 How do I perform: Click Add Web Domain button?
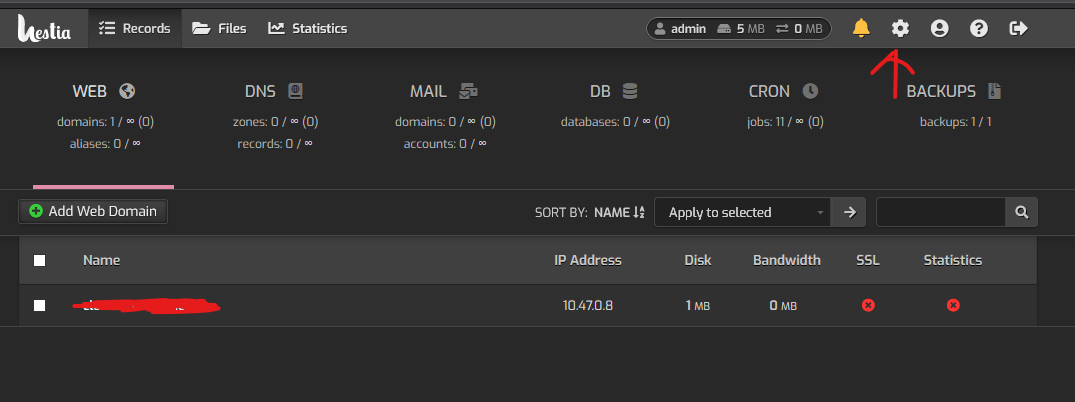[x=93, y=211]
